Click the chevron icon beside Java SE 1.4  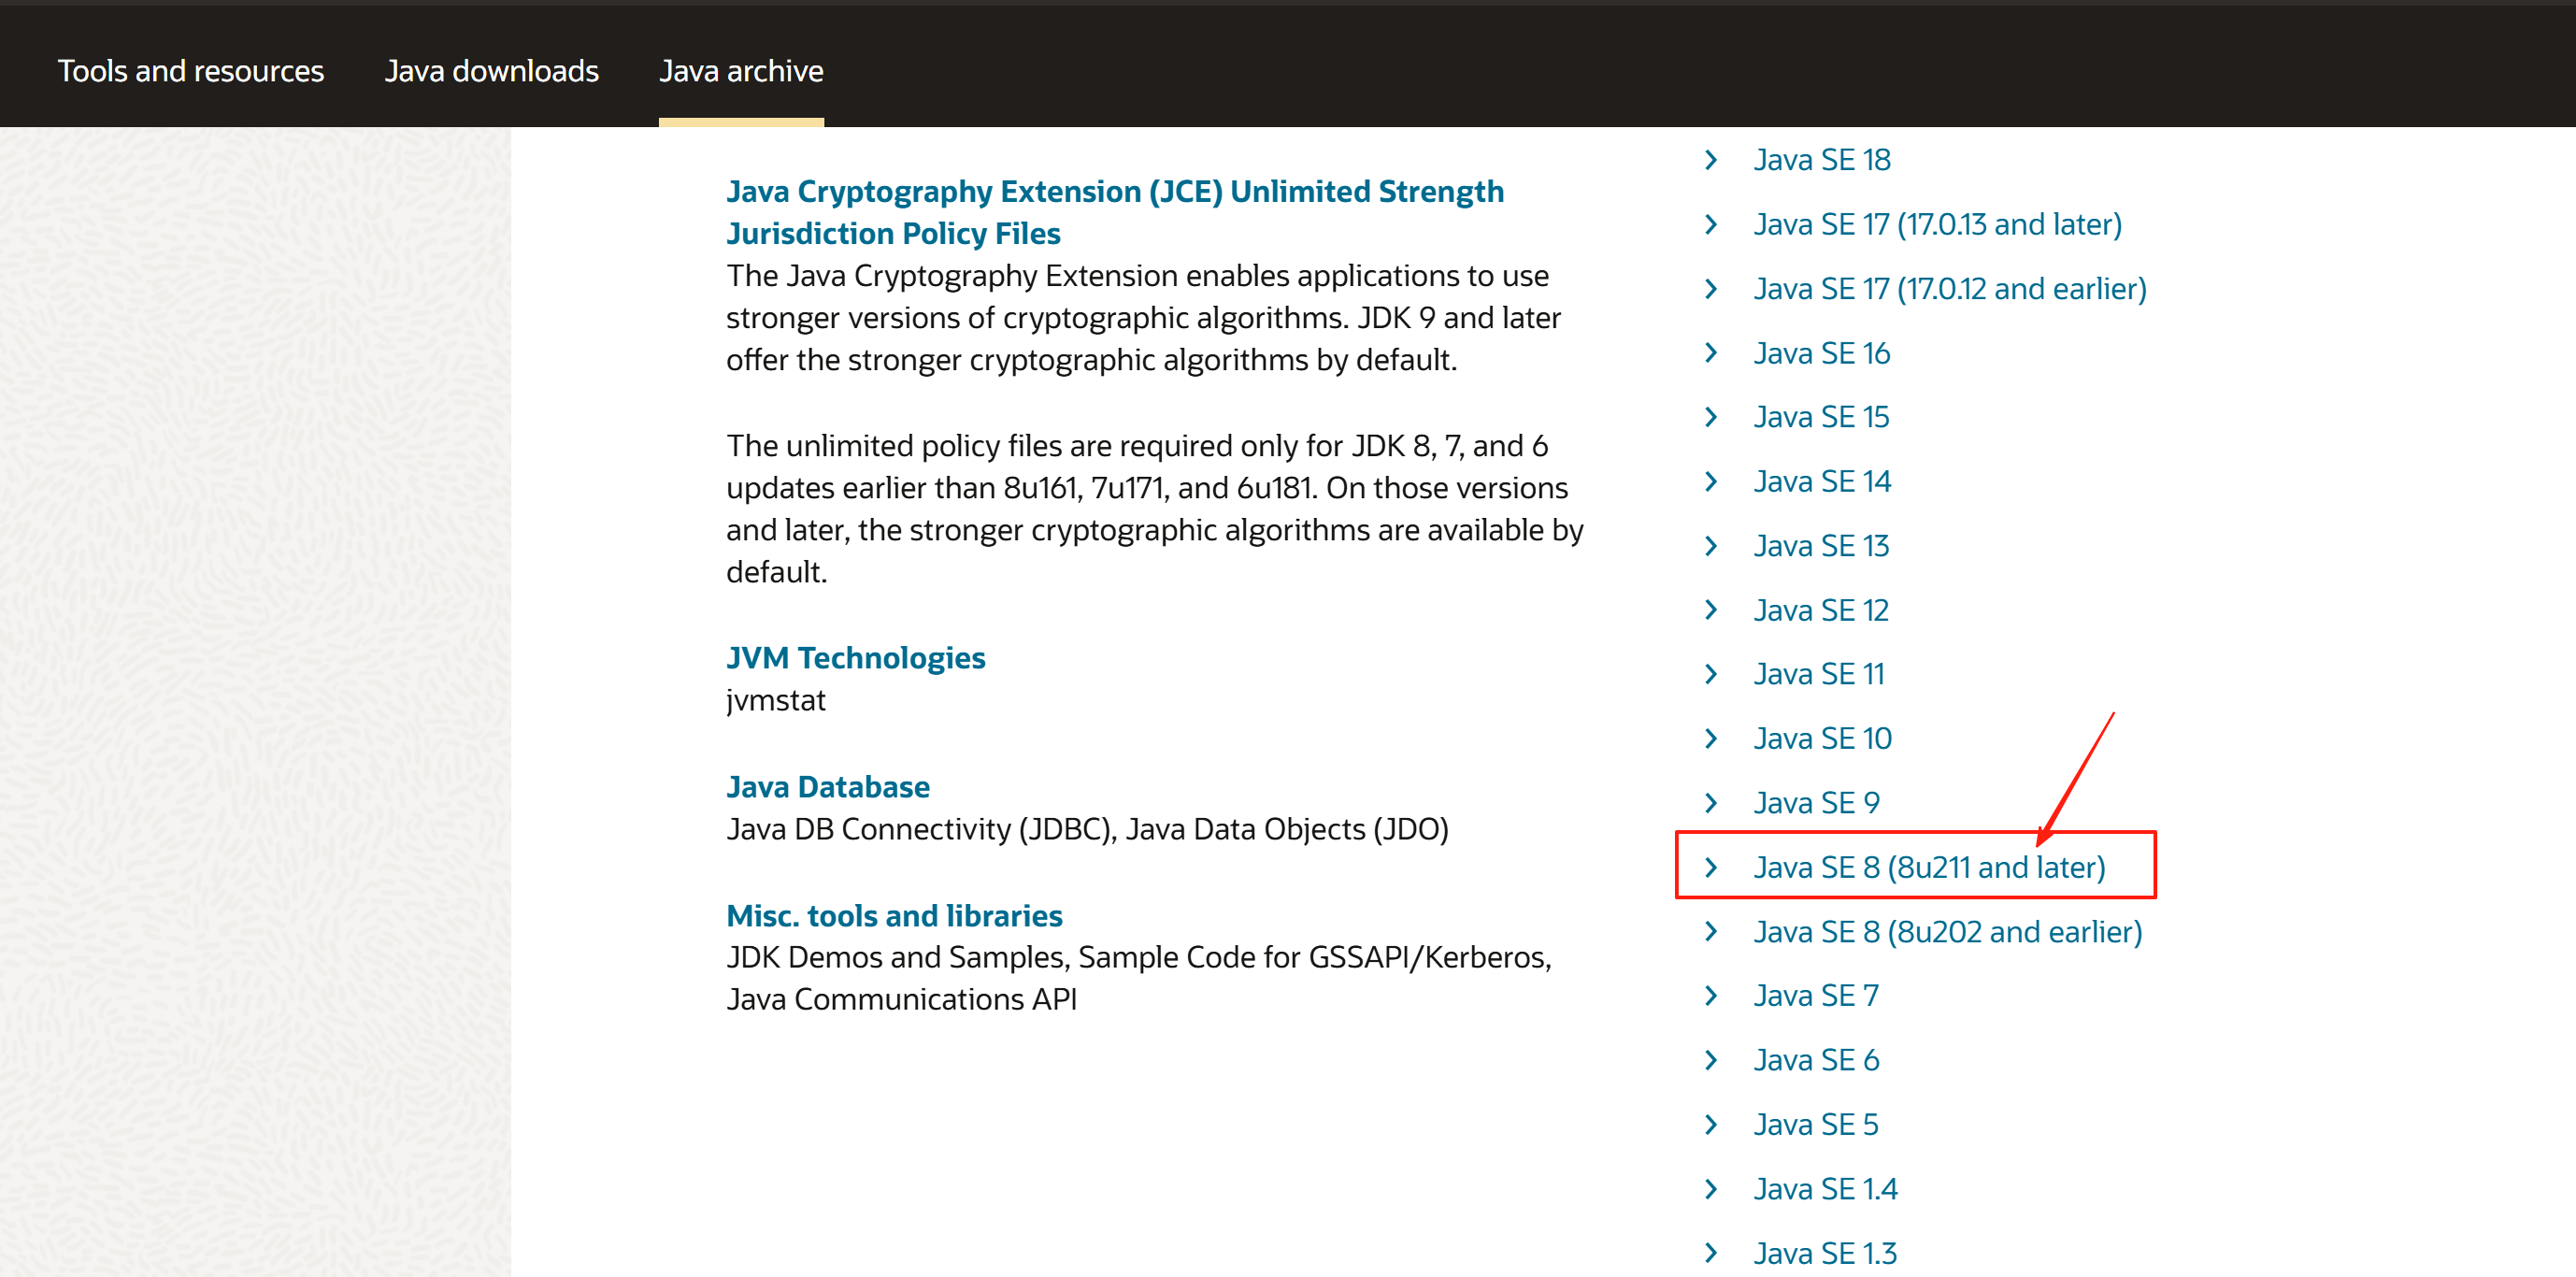click(1711, 1189)
